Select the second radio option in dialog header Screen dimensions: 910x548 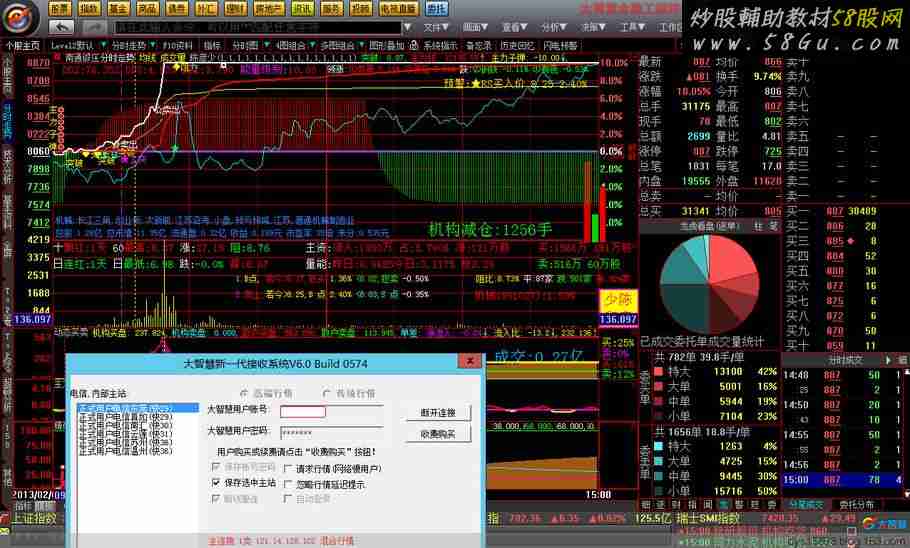coord(327,393)
